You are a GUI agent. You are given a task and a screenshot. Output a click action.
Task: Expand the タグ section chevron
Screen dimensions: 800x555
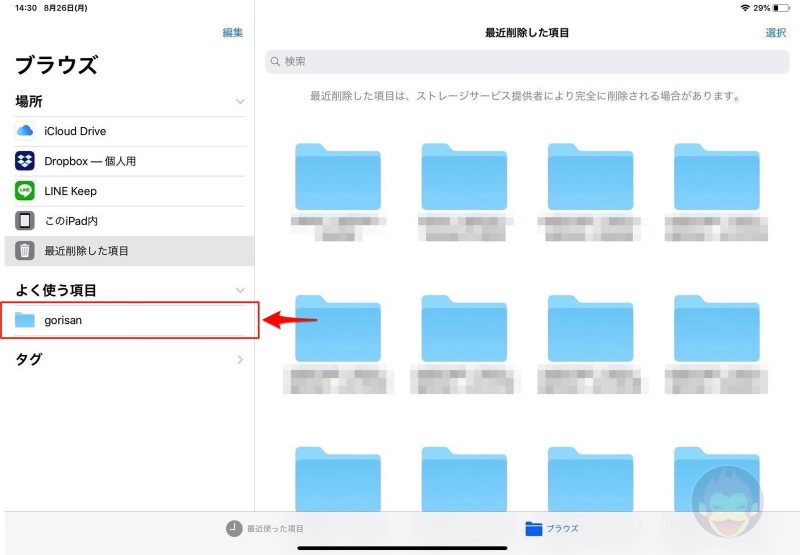click(x=240, y=360)
